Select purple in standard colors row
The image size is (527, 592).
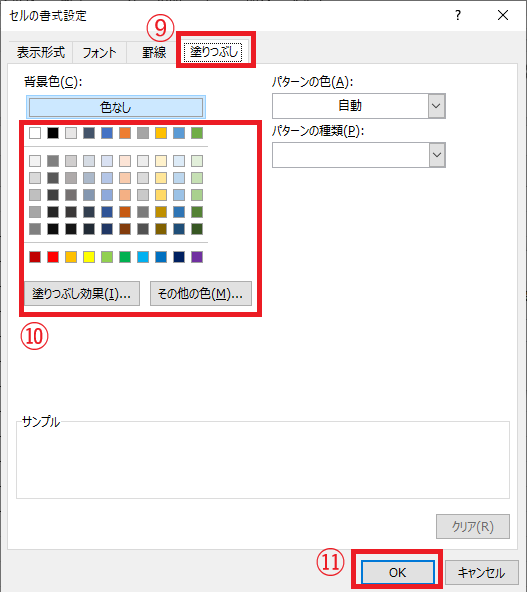[197, 257]
